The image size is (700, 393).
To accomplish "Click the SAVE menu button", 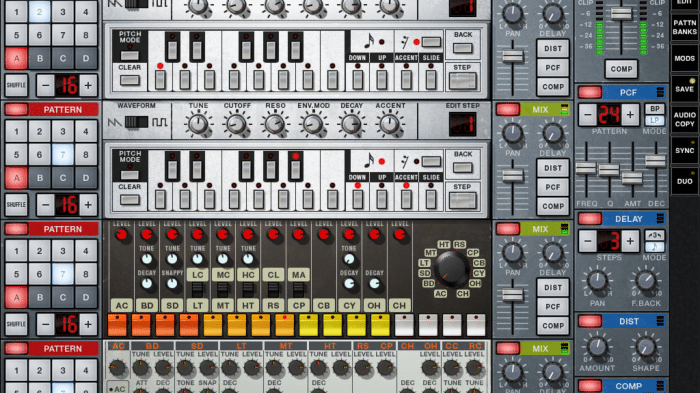I will 684,89.
